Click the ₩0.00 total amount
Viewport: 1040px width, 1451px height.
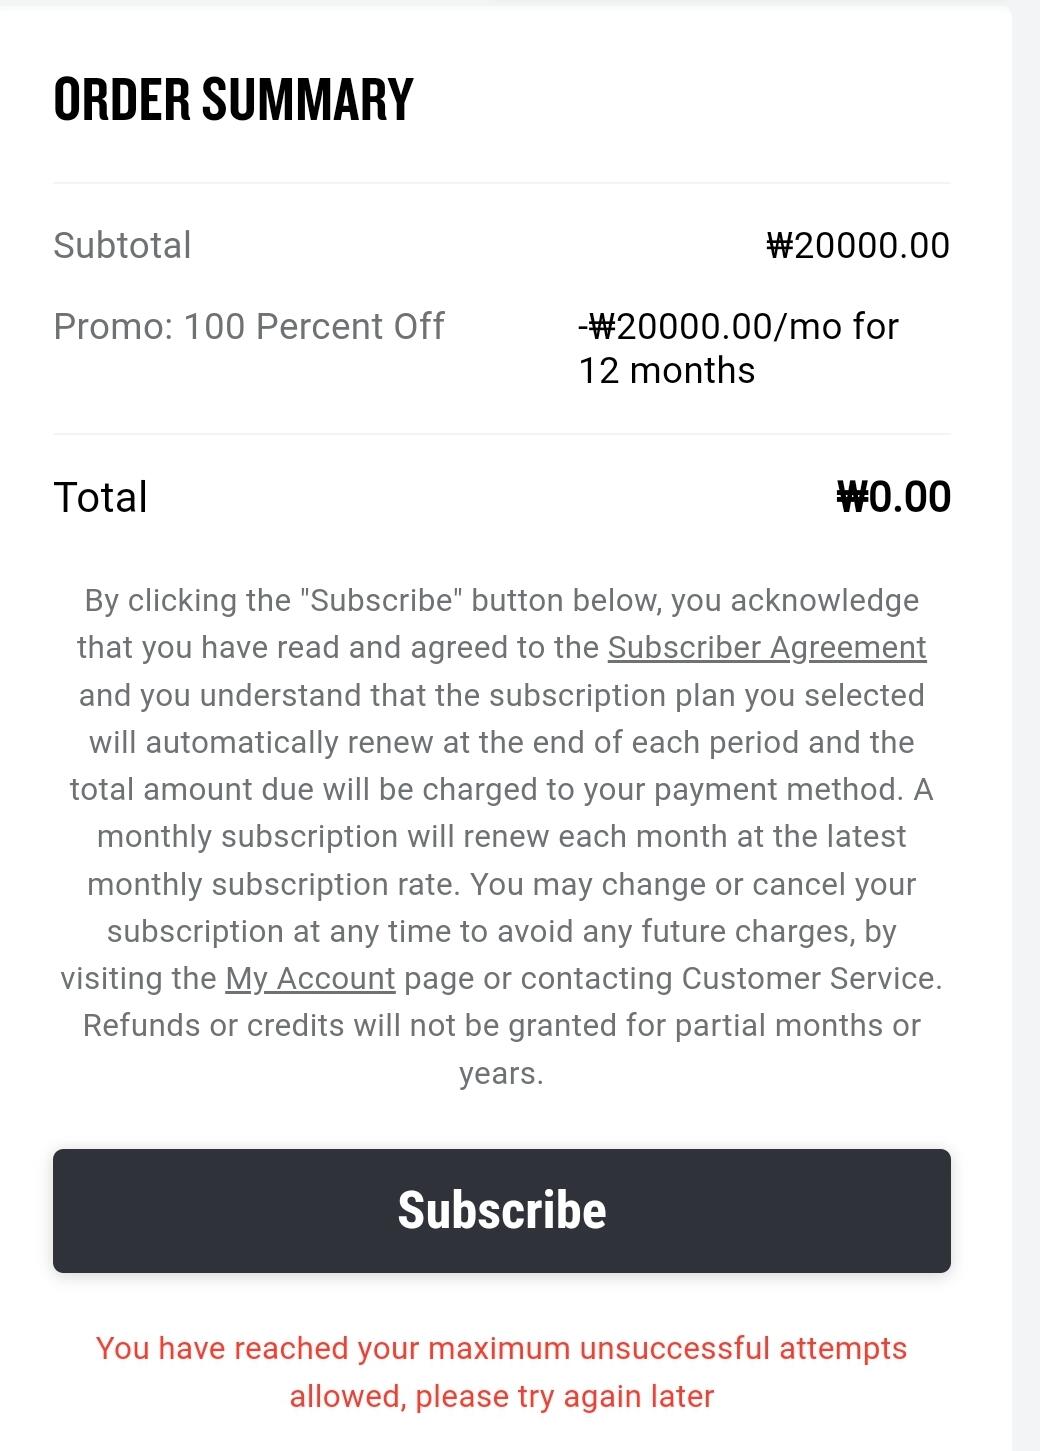(x=893, y=497)
